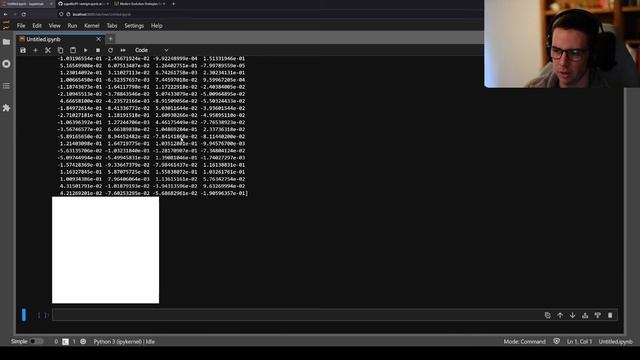Click the Mode: Command status item

pos(524,342)
